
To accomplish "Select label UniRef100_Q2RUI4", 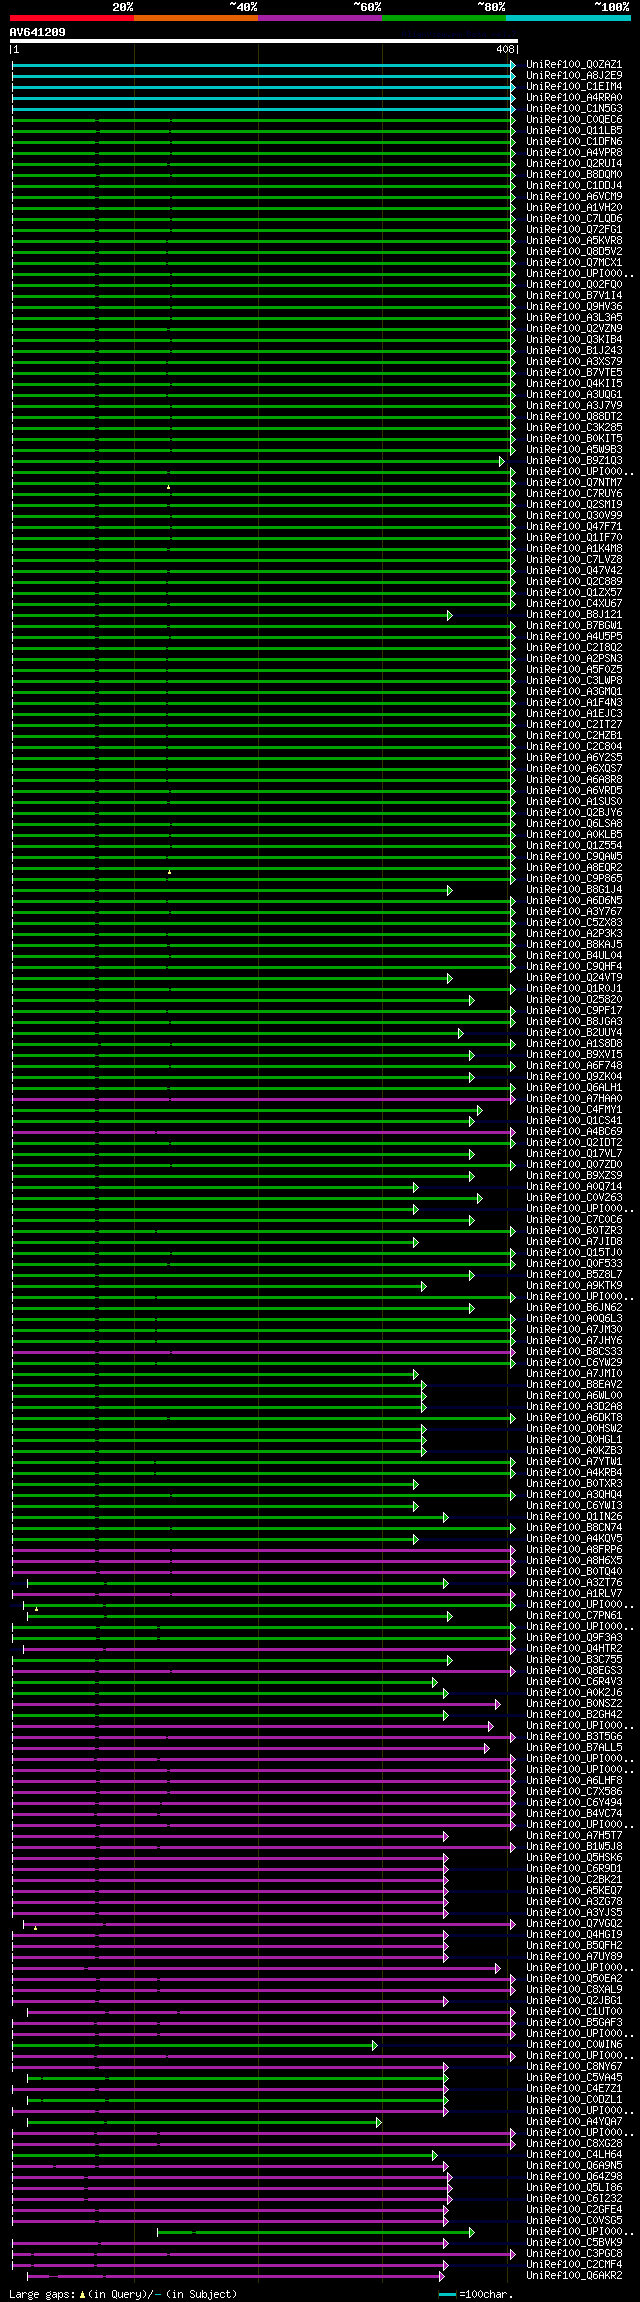I will [x=574, y=164].
